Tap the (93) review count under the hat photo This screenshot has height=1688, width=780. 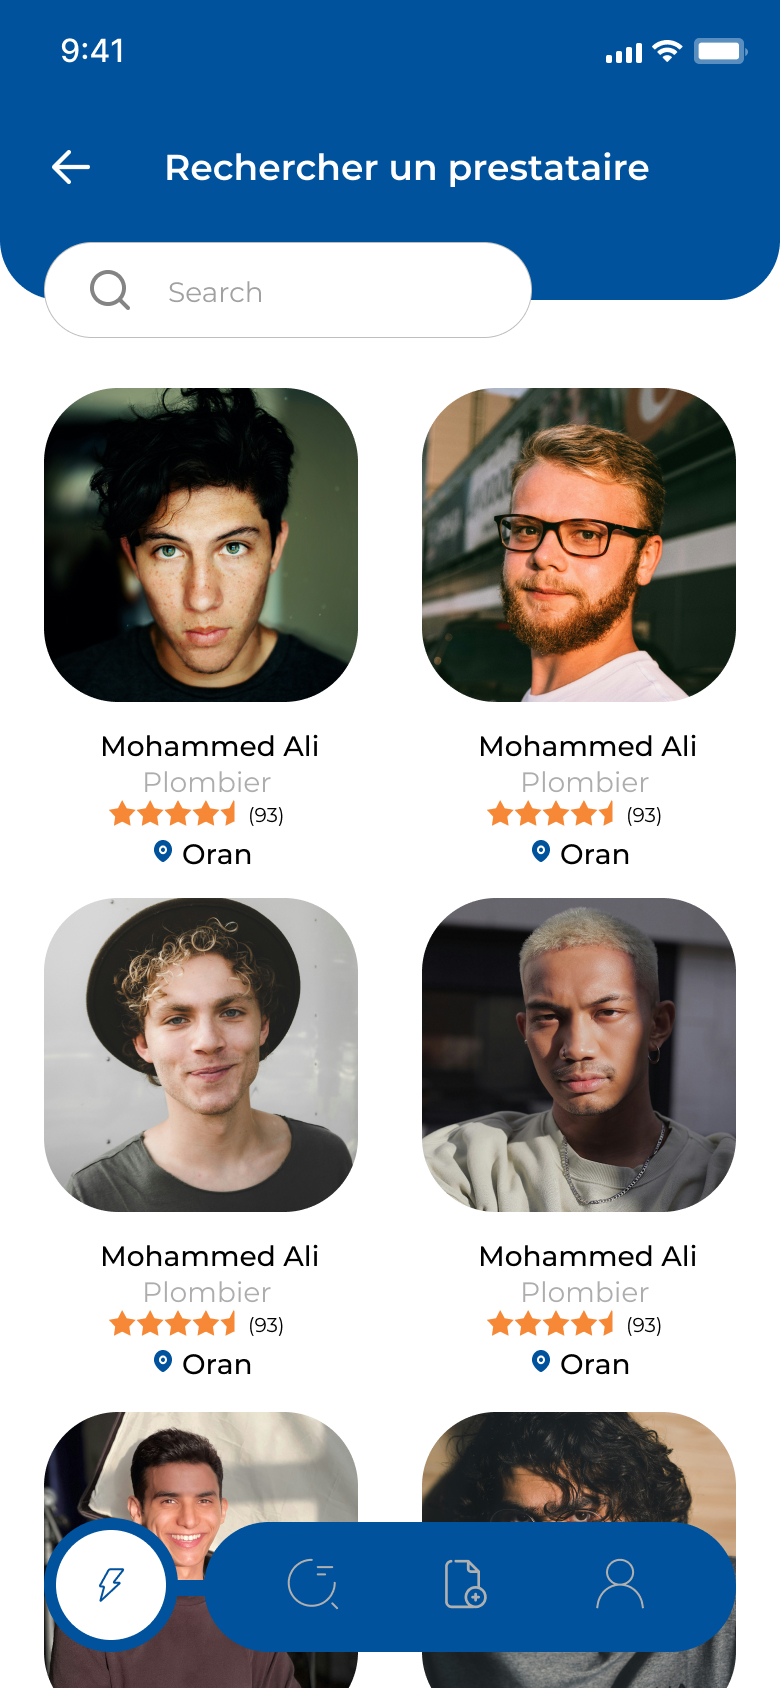[x=266, y=1325]
